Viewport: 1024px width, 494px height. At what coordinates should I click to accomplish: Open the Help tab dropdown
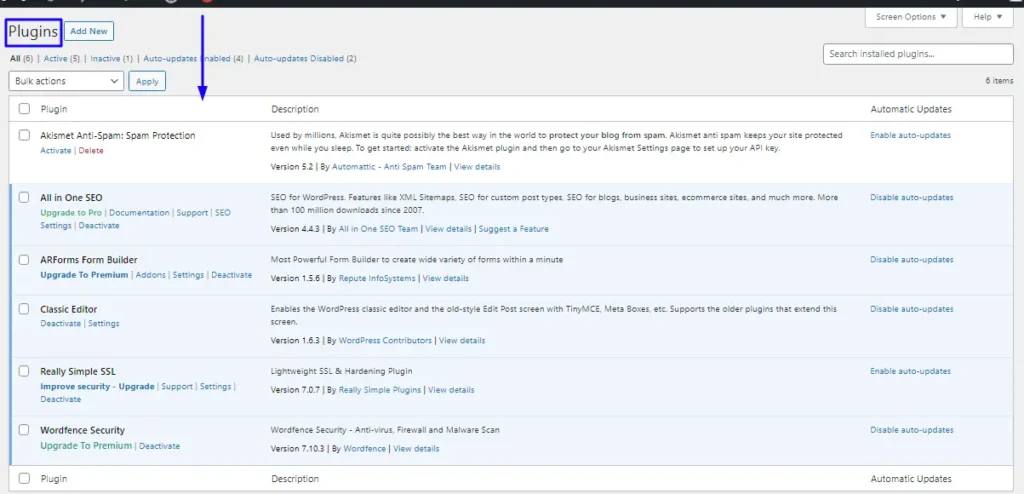pyautogui.click(x=987, y=17)
